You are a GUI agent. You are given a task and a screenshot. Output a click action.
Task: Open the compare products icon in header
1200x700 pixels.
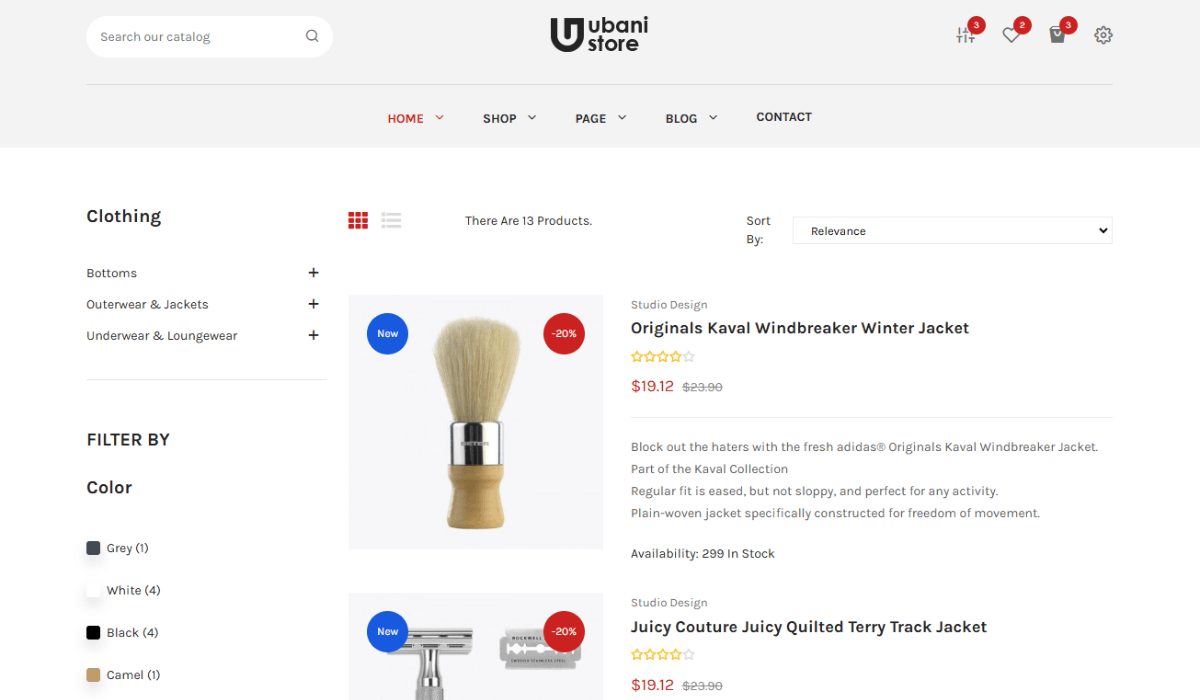coord(965,35)
